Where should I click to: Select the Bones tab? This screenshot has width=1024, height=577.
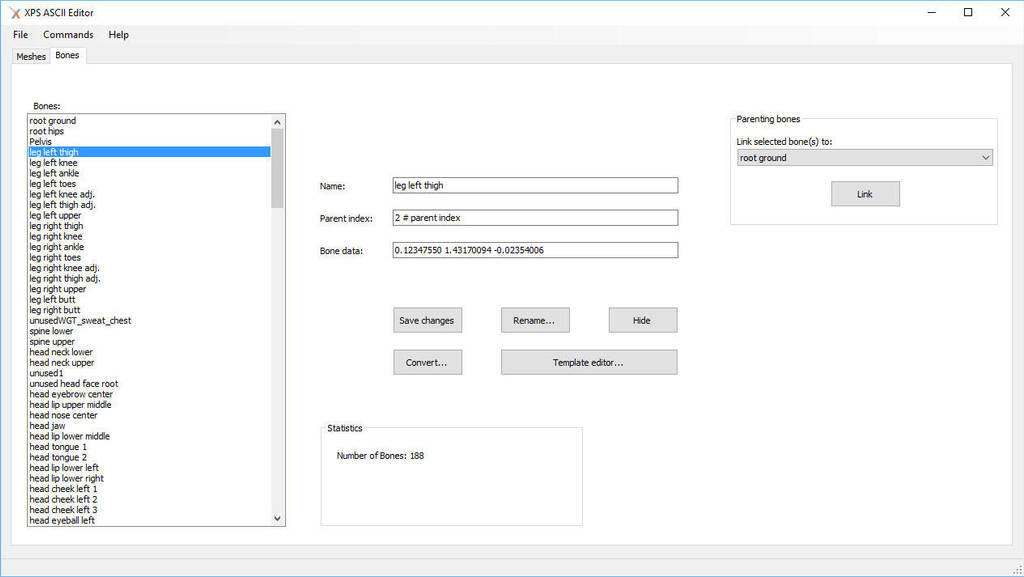(67, 55)
